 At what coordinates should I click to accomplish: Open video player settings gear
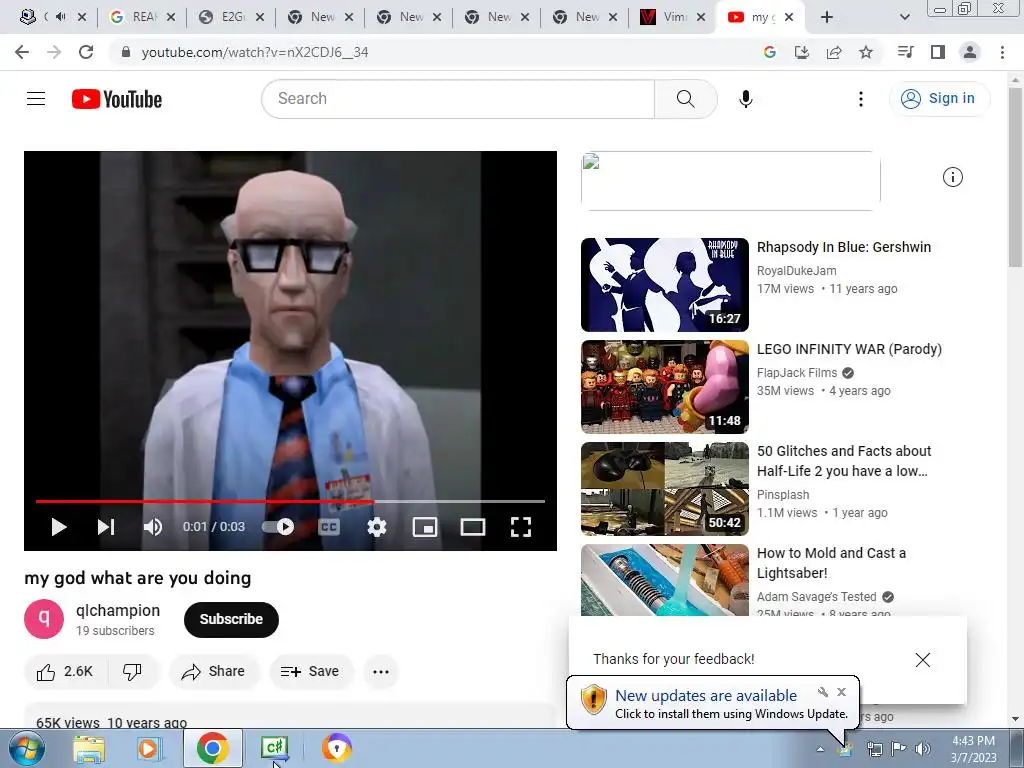(377, 527)
